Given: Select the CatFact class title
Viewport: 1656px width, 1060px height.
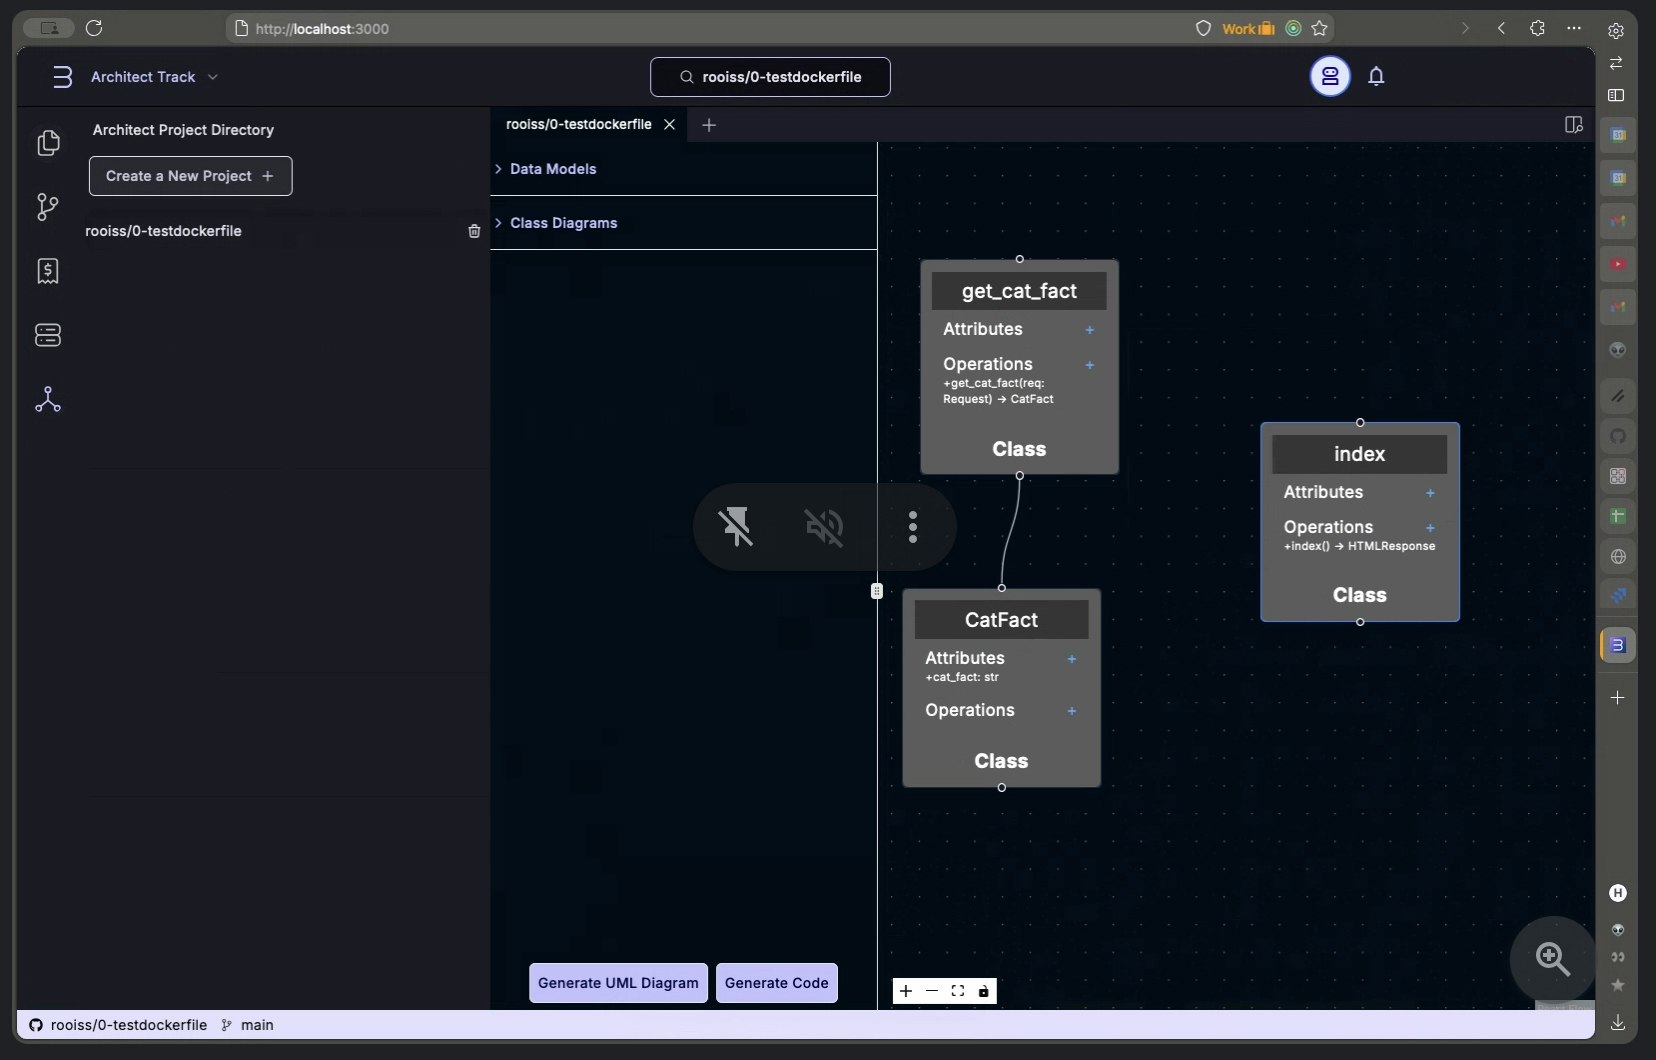Looking at the screenshot, I should 1001,620.
